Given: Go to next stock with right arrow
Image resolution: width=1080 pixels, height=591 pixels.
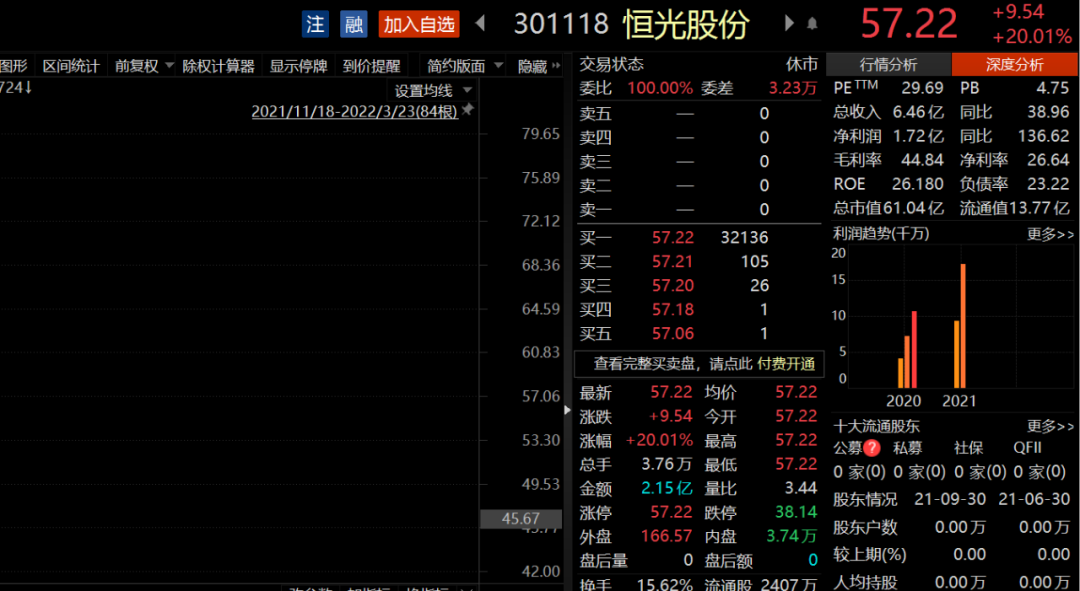Looking at the screenshot, I should (789, 23).
